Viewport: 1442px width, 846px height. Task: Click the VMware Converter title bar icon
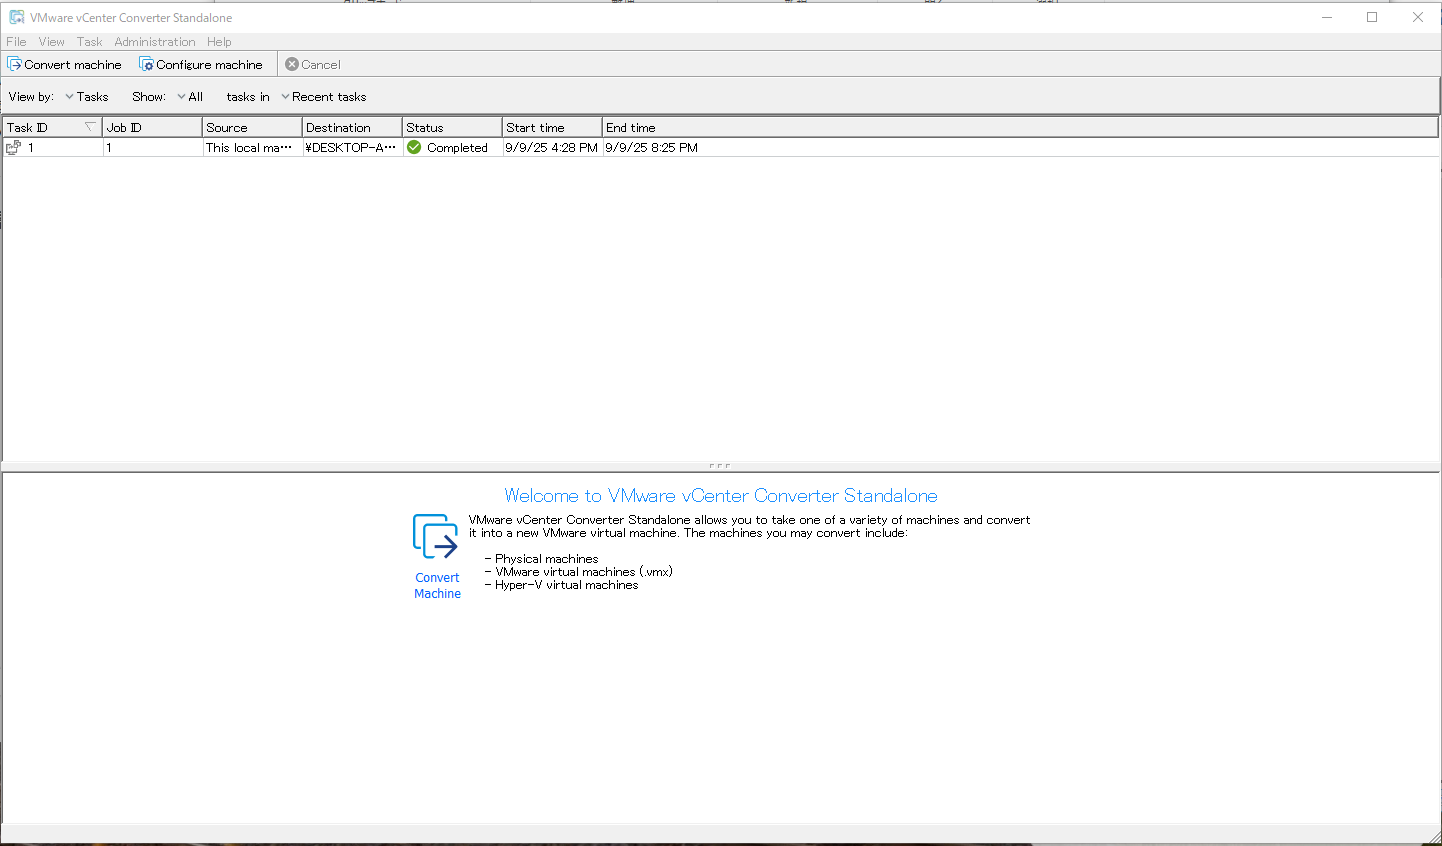pyautogui.click(x=16, y=17)
